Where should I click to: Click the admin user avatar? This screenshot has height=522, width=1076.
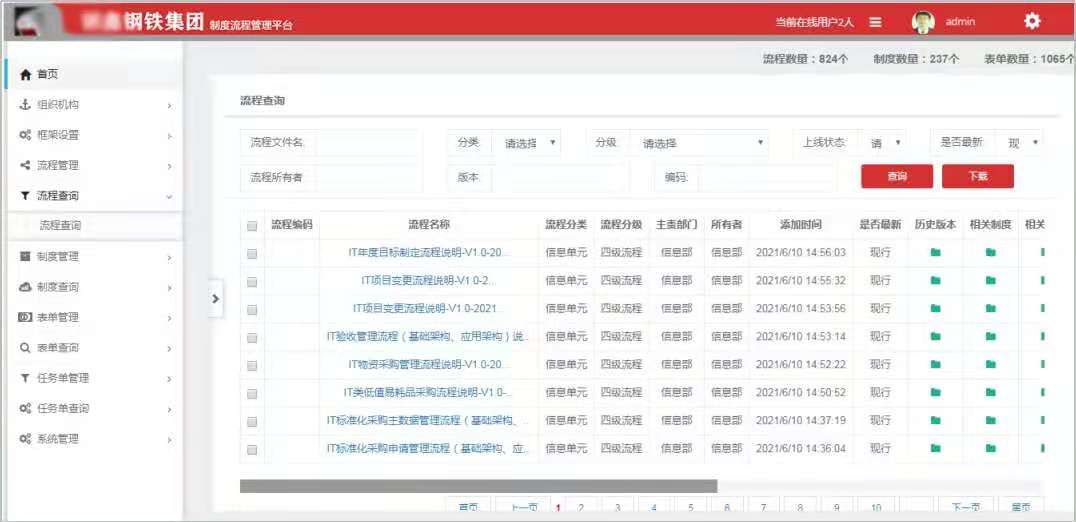coord(923,22)
